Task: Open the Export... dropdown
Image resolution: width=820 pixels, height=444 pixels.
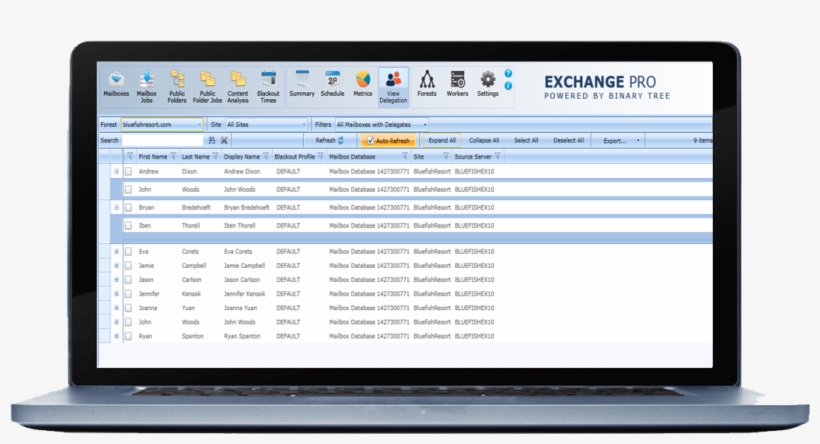Action: point(621,141)
